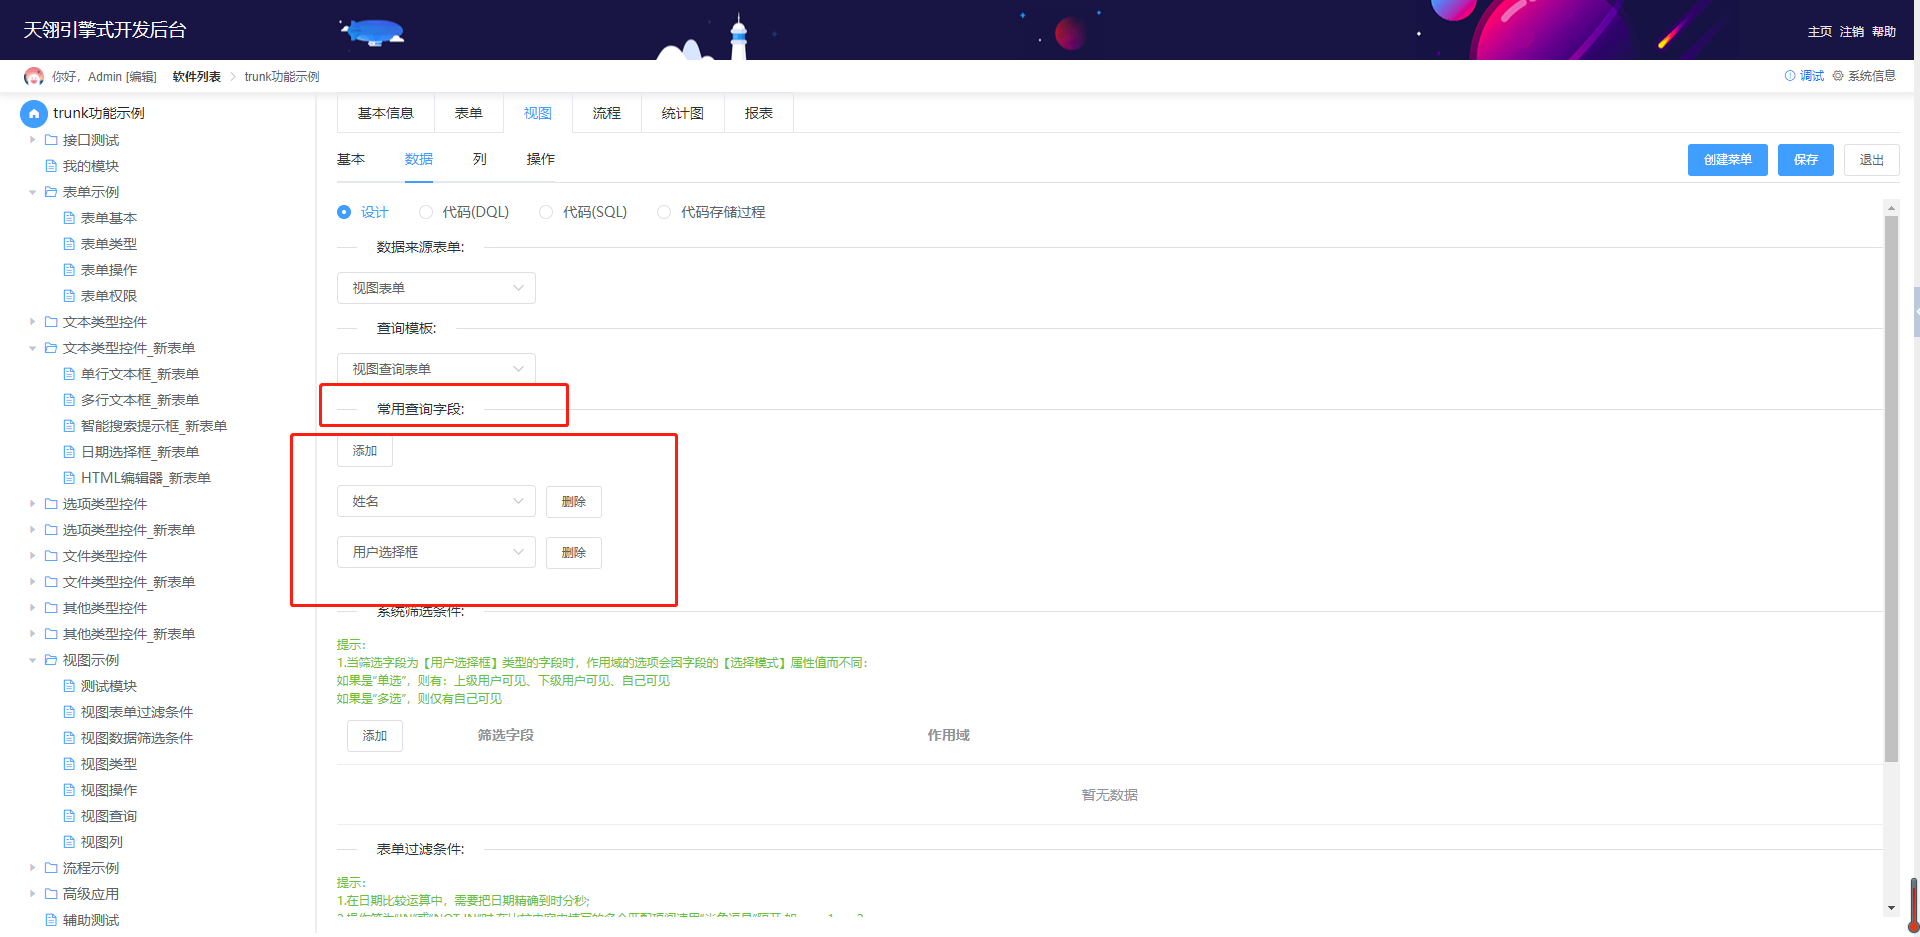Click the Admin user avatar icon

coord(34,76)
